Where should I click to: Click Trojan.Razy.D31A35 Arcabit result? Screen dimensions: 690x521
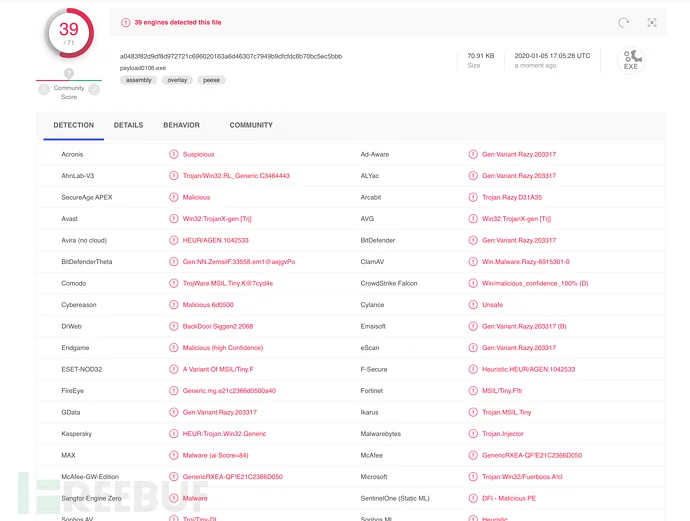512,197
